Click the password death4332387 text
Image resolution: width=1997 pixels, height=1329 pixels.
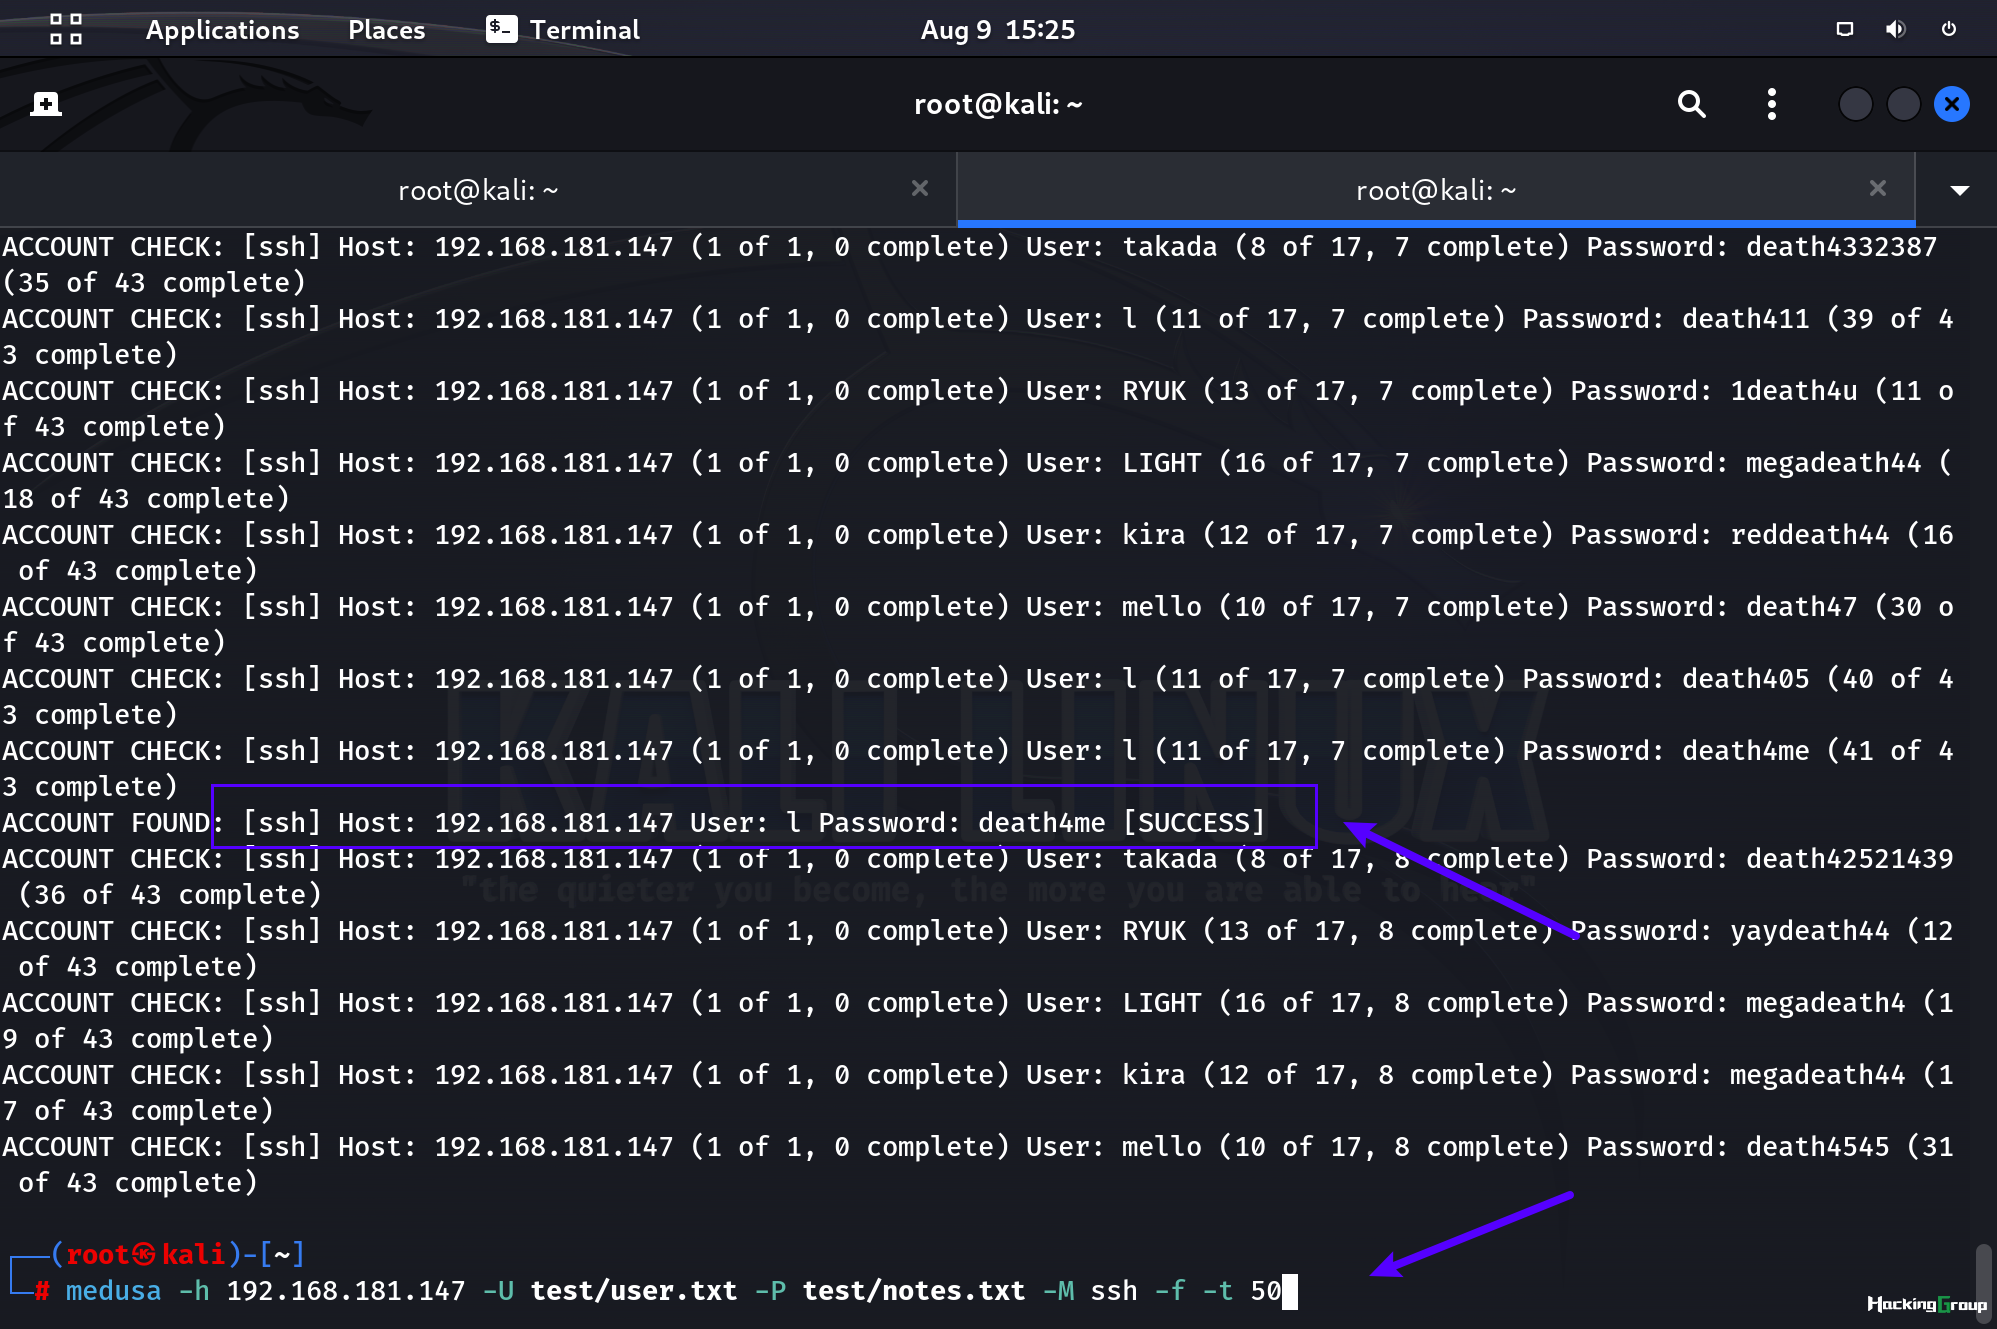pos(1841,247)
